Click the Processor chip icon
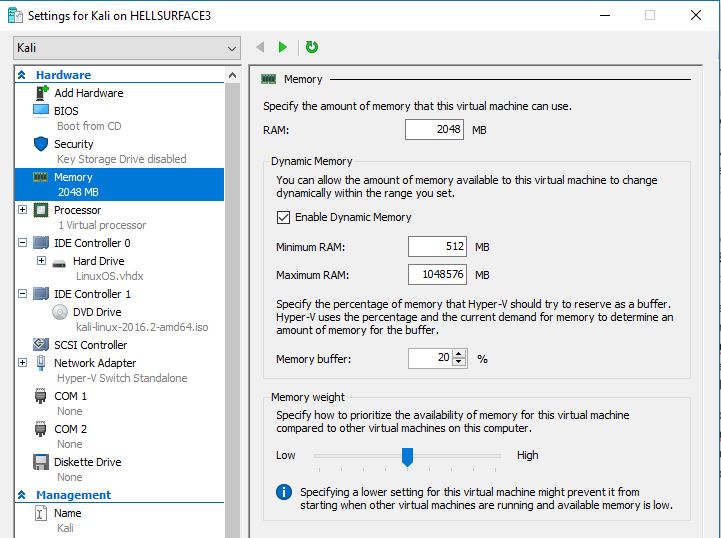The image size is (721, 538). (x=41, y=210)
